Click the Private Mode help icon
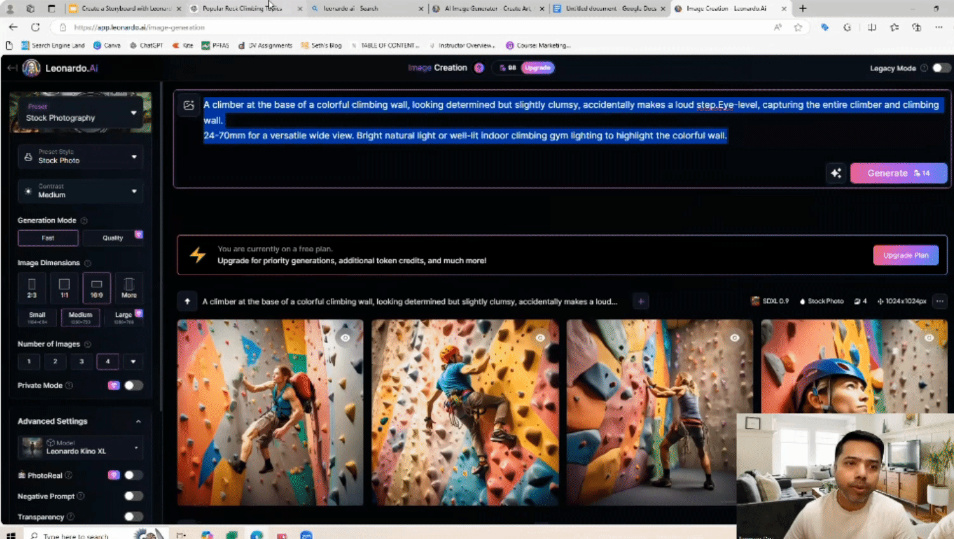 coord(69,386)
